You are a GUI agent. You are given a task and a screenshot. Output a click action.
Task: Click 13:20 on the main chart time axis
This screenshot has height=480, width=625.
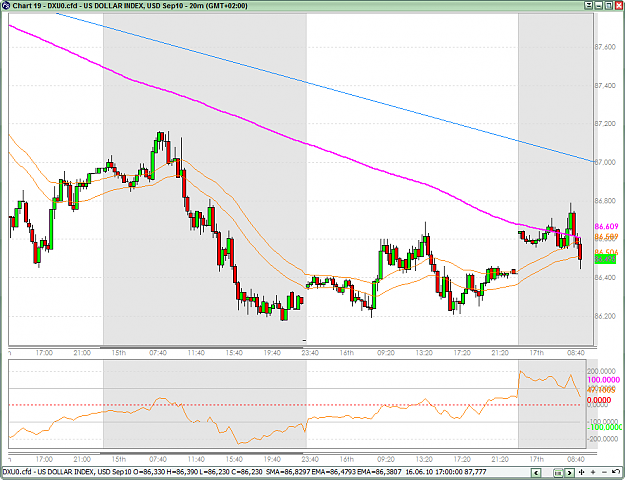tap(424, 353)
